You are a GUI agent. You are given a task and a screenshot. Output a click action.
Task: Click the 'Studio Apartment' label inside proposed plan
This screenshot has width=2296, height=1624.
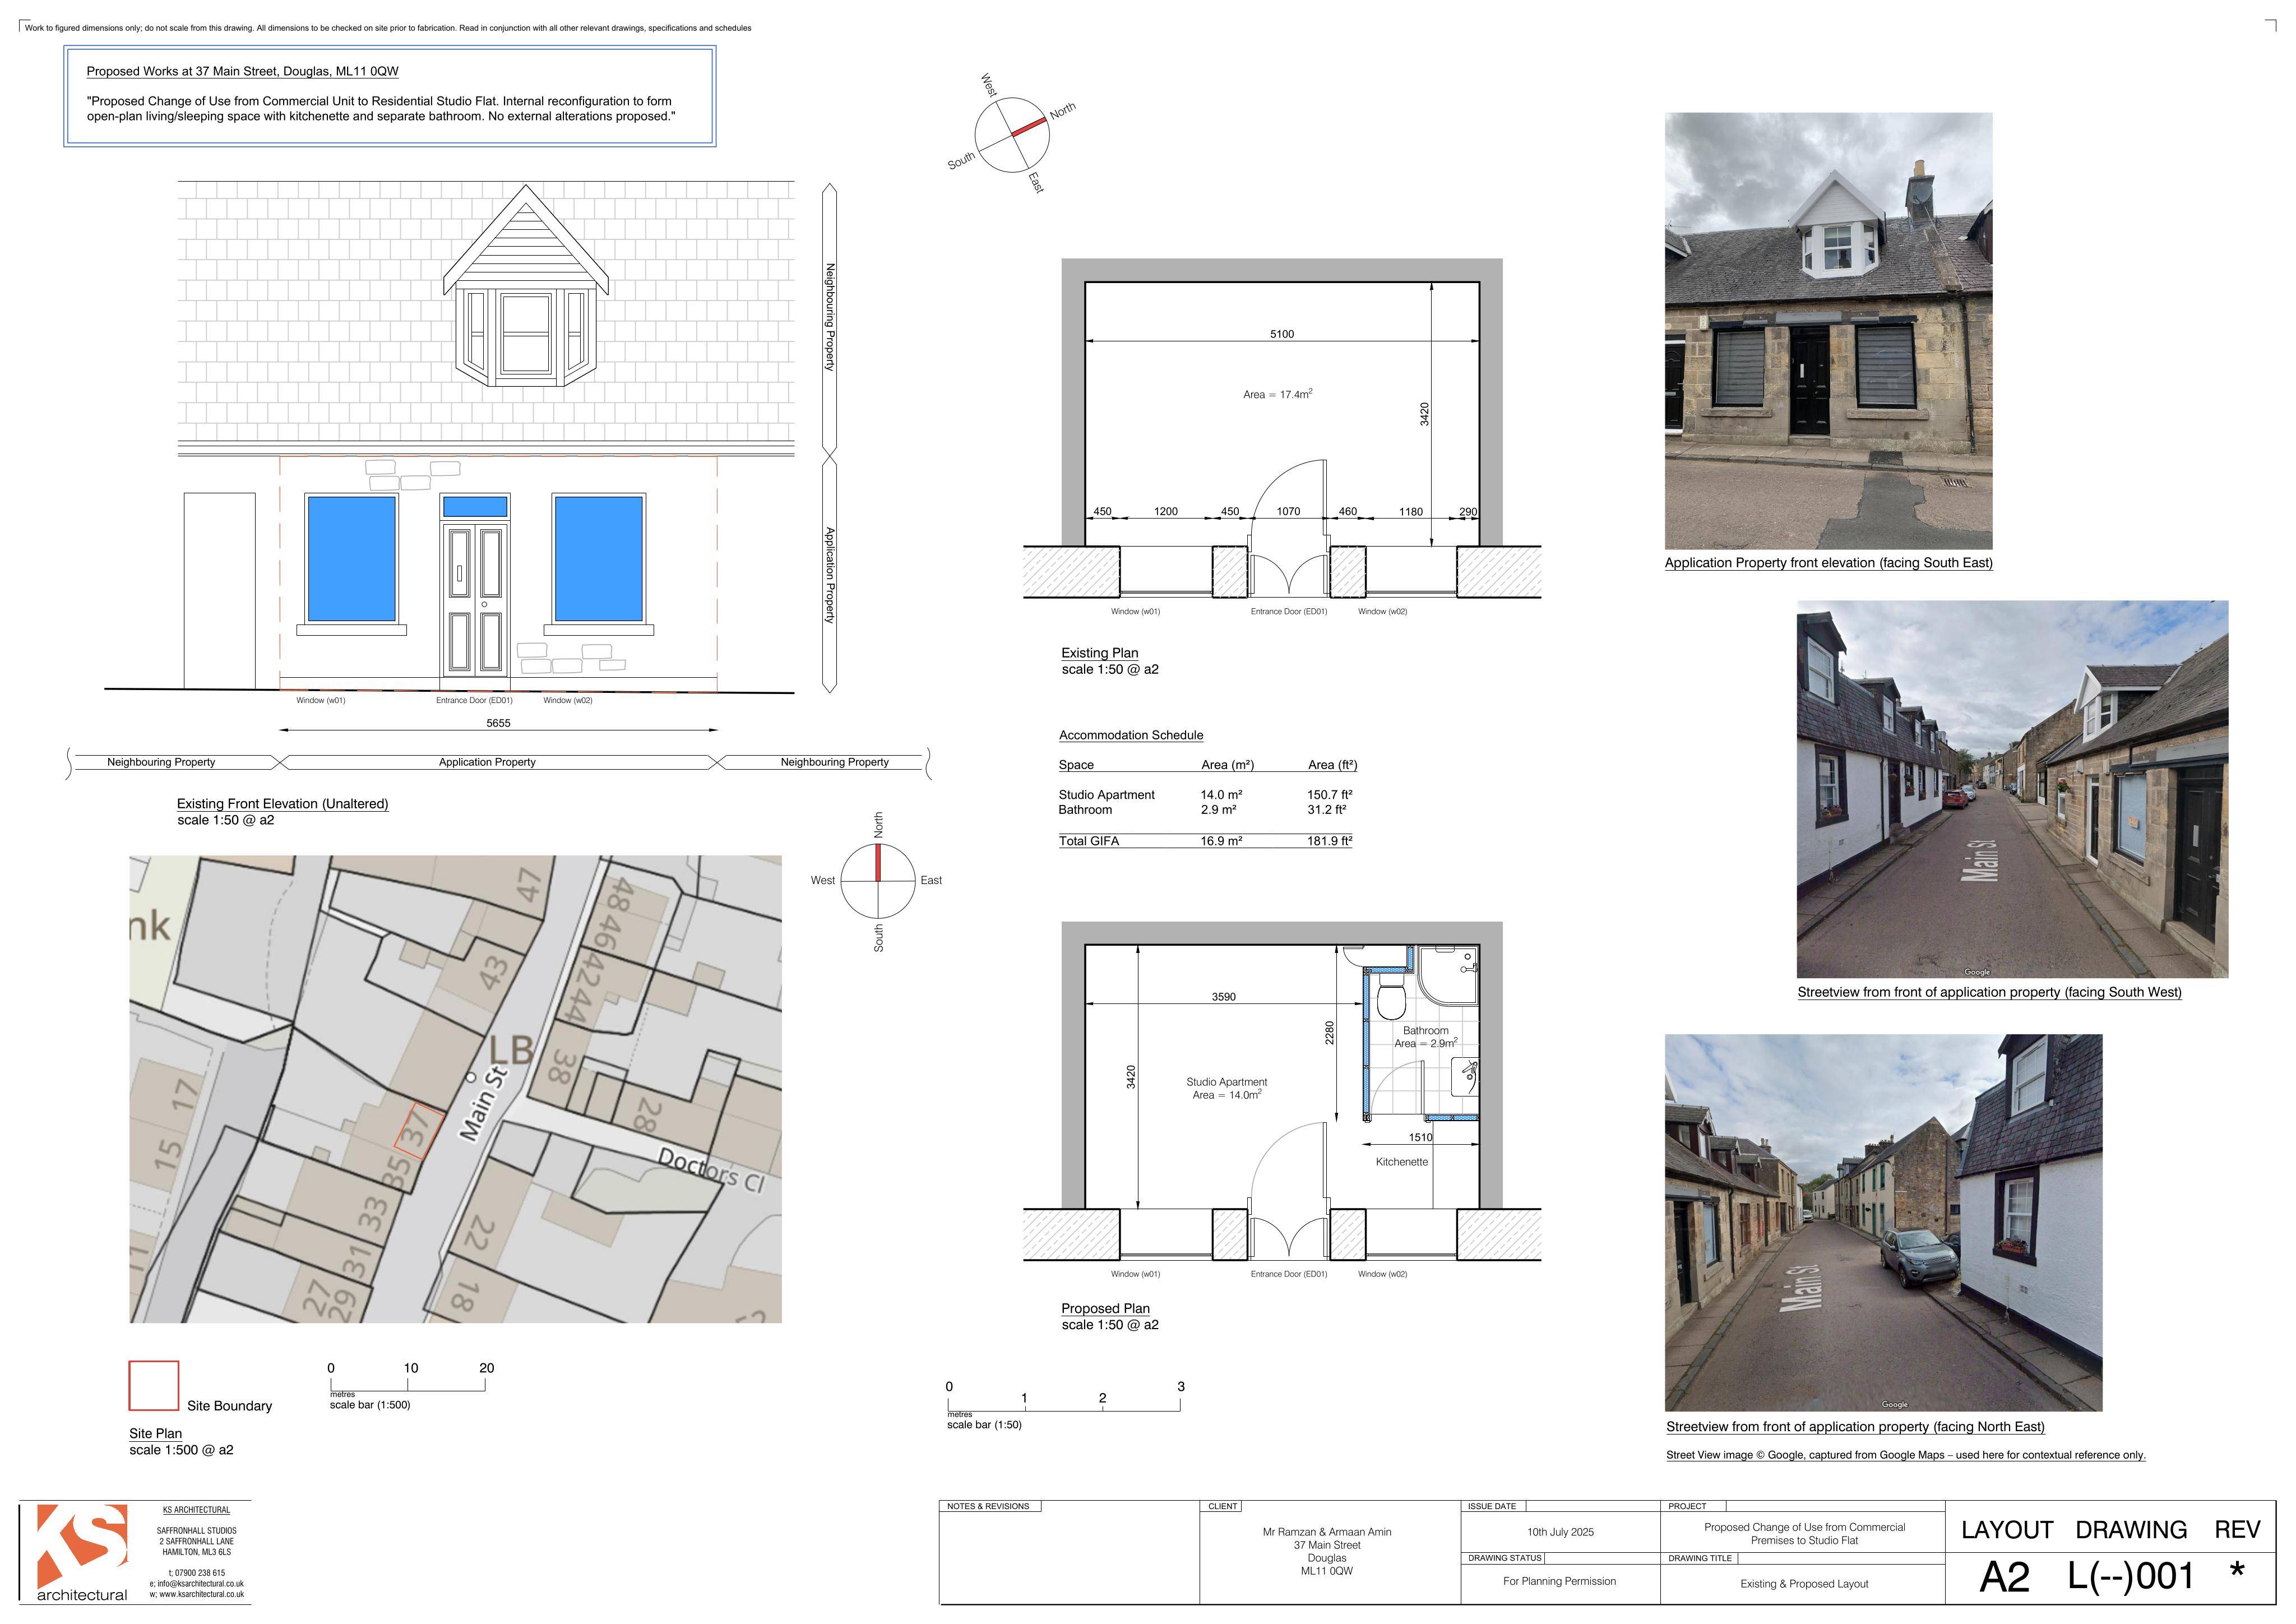(x=1226, y=1082)
